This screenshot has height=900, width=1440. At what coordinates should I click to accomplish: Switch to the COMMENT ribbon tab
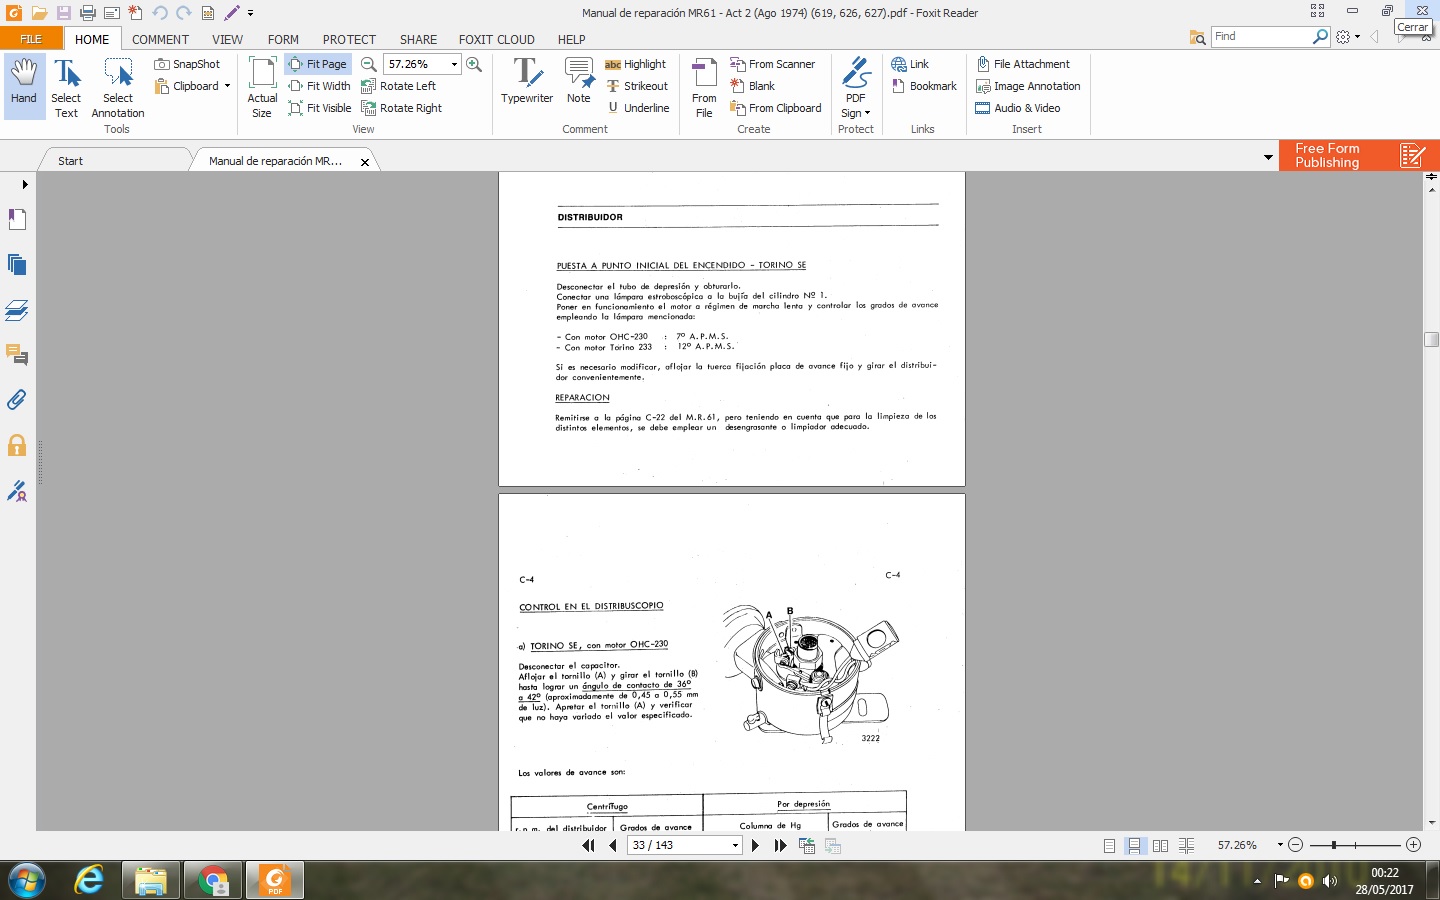click(x=160, y=39)
